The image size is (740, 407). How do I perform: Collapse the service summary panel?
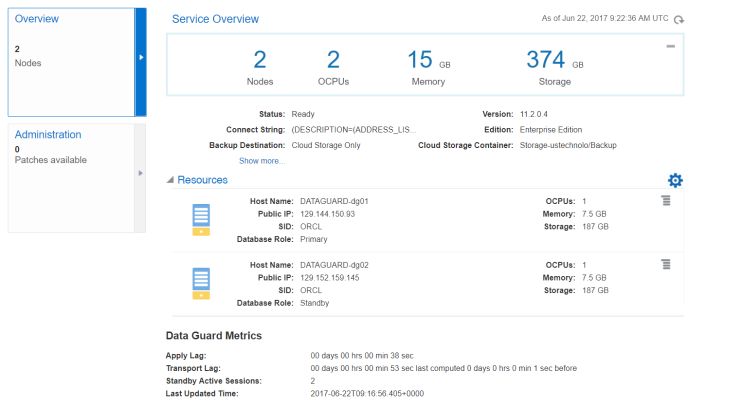coord(670,46)
